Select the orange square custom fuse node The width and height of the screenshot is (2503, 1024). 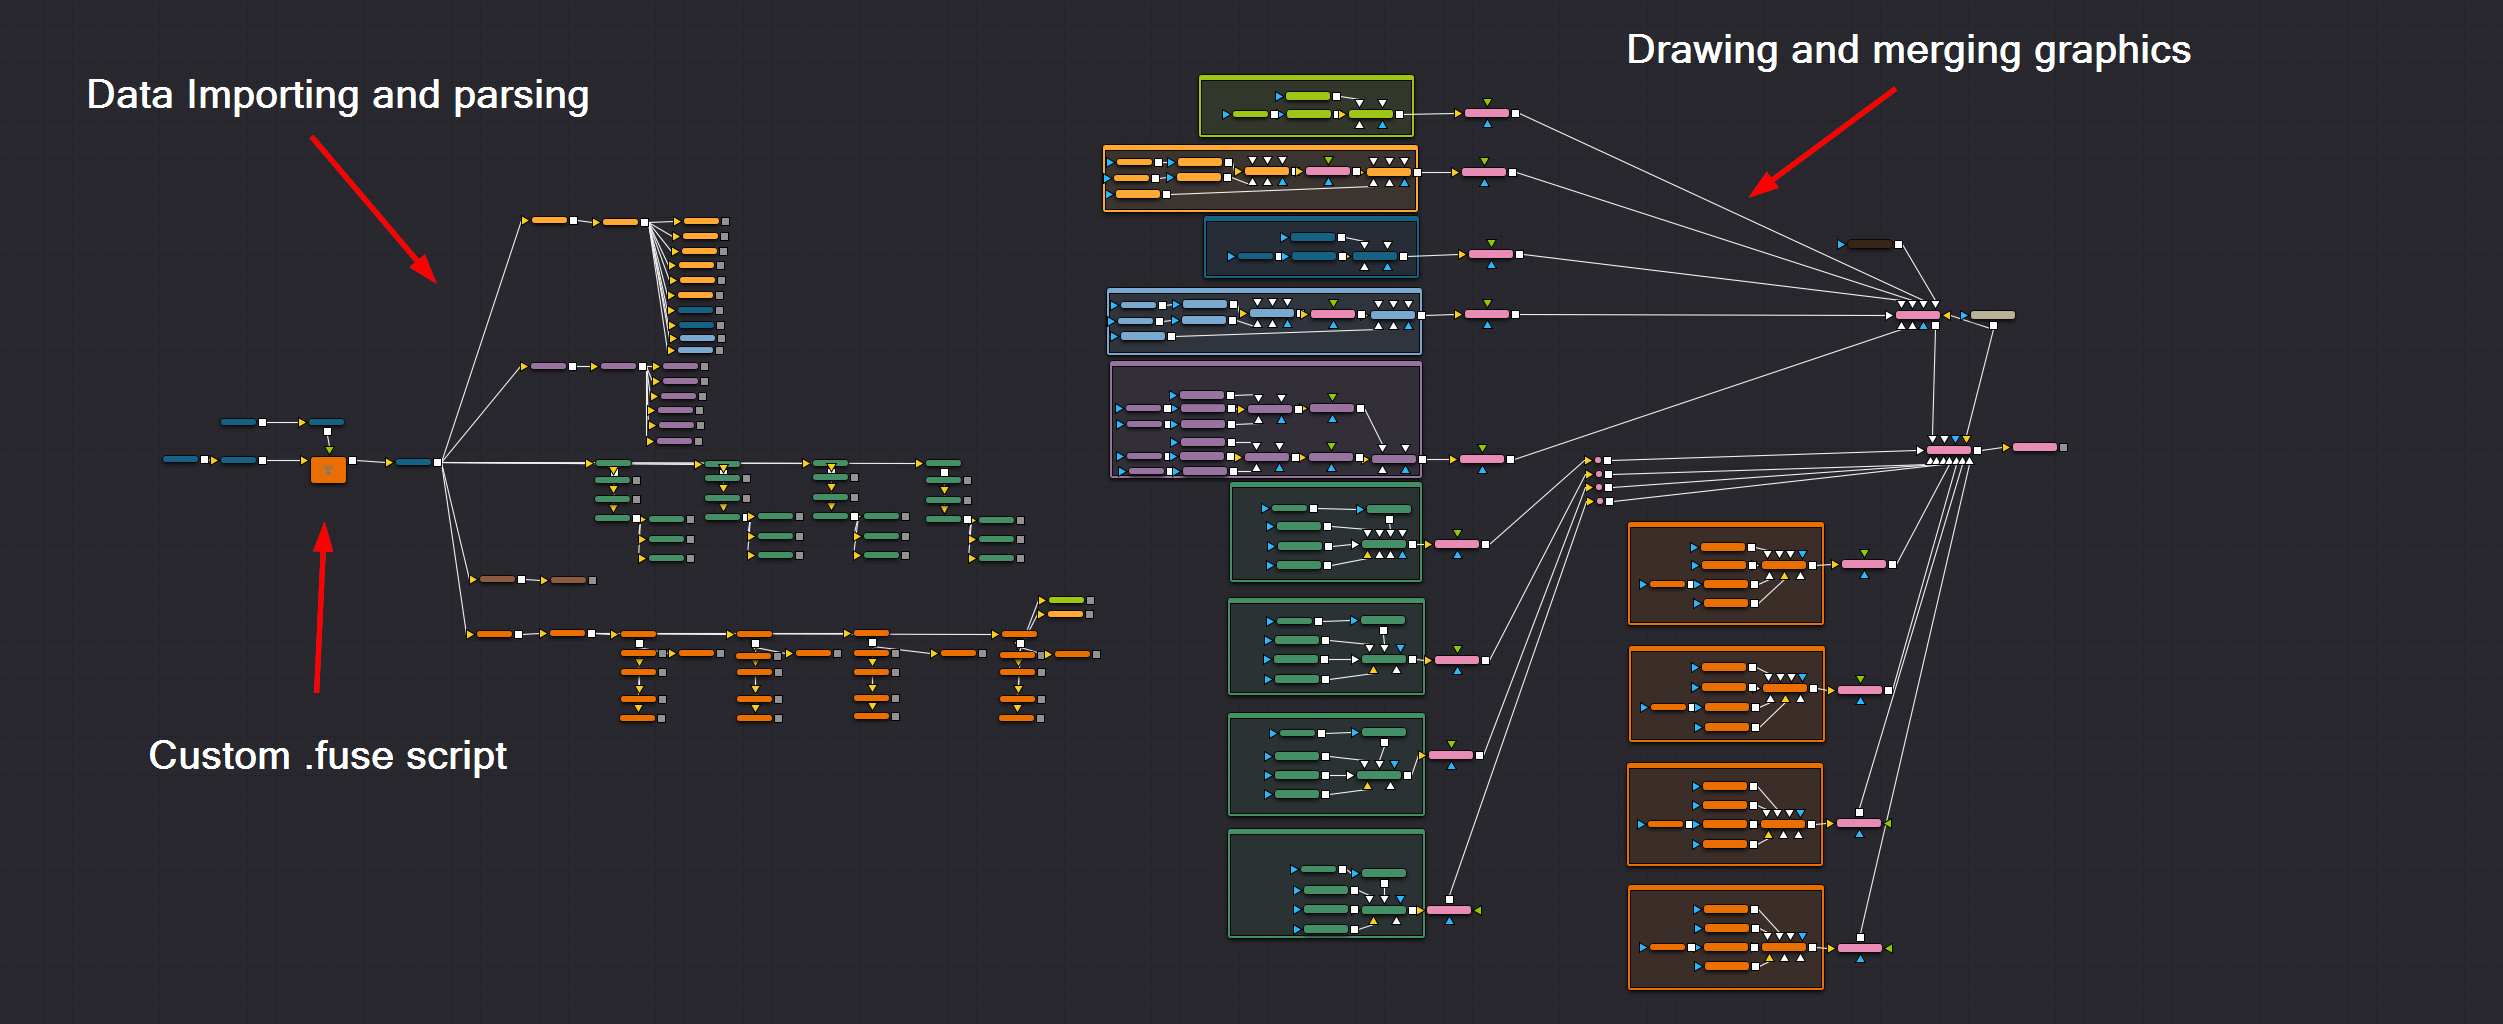coord(328,470)
